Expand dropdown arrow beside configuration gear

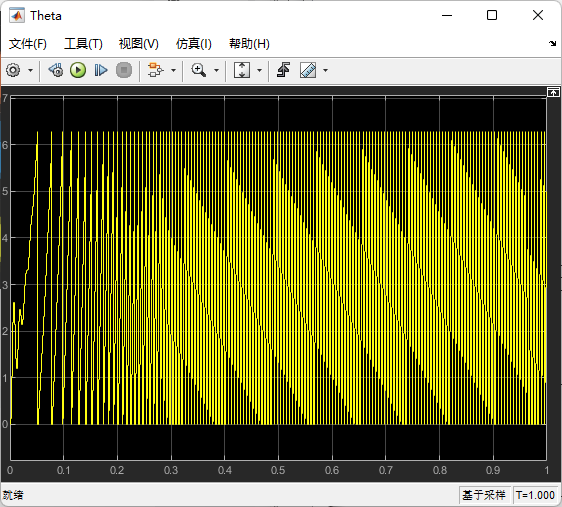tap(30, 70)
